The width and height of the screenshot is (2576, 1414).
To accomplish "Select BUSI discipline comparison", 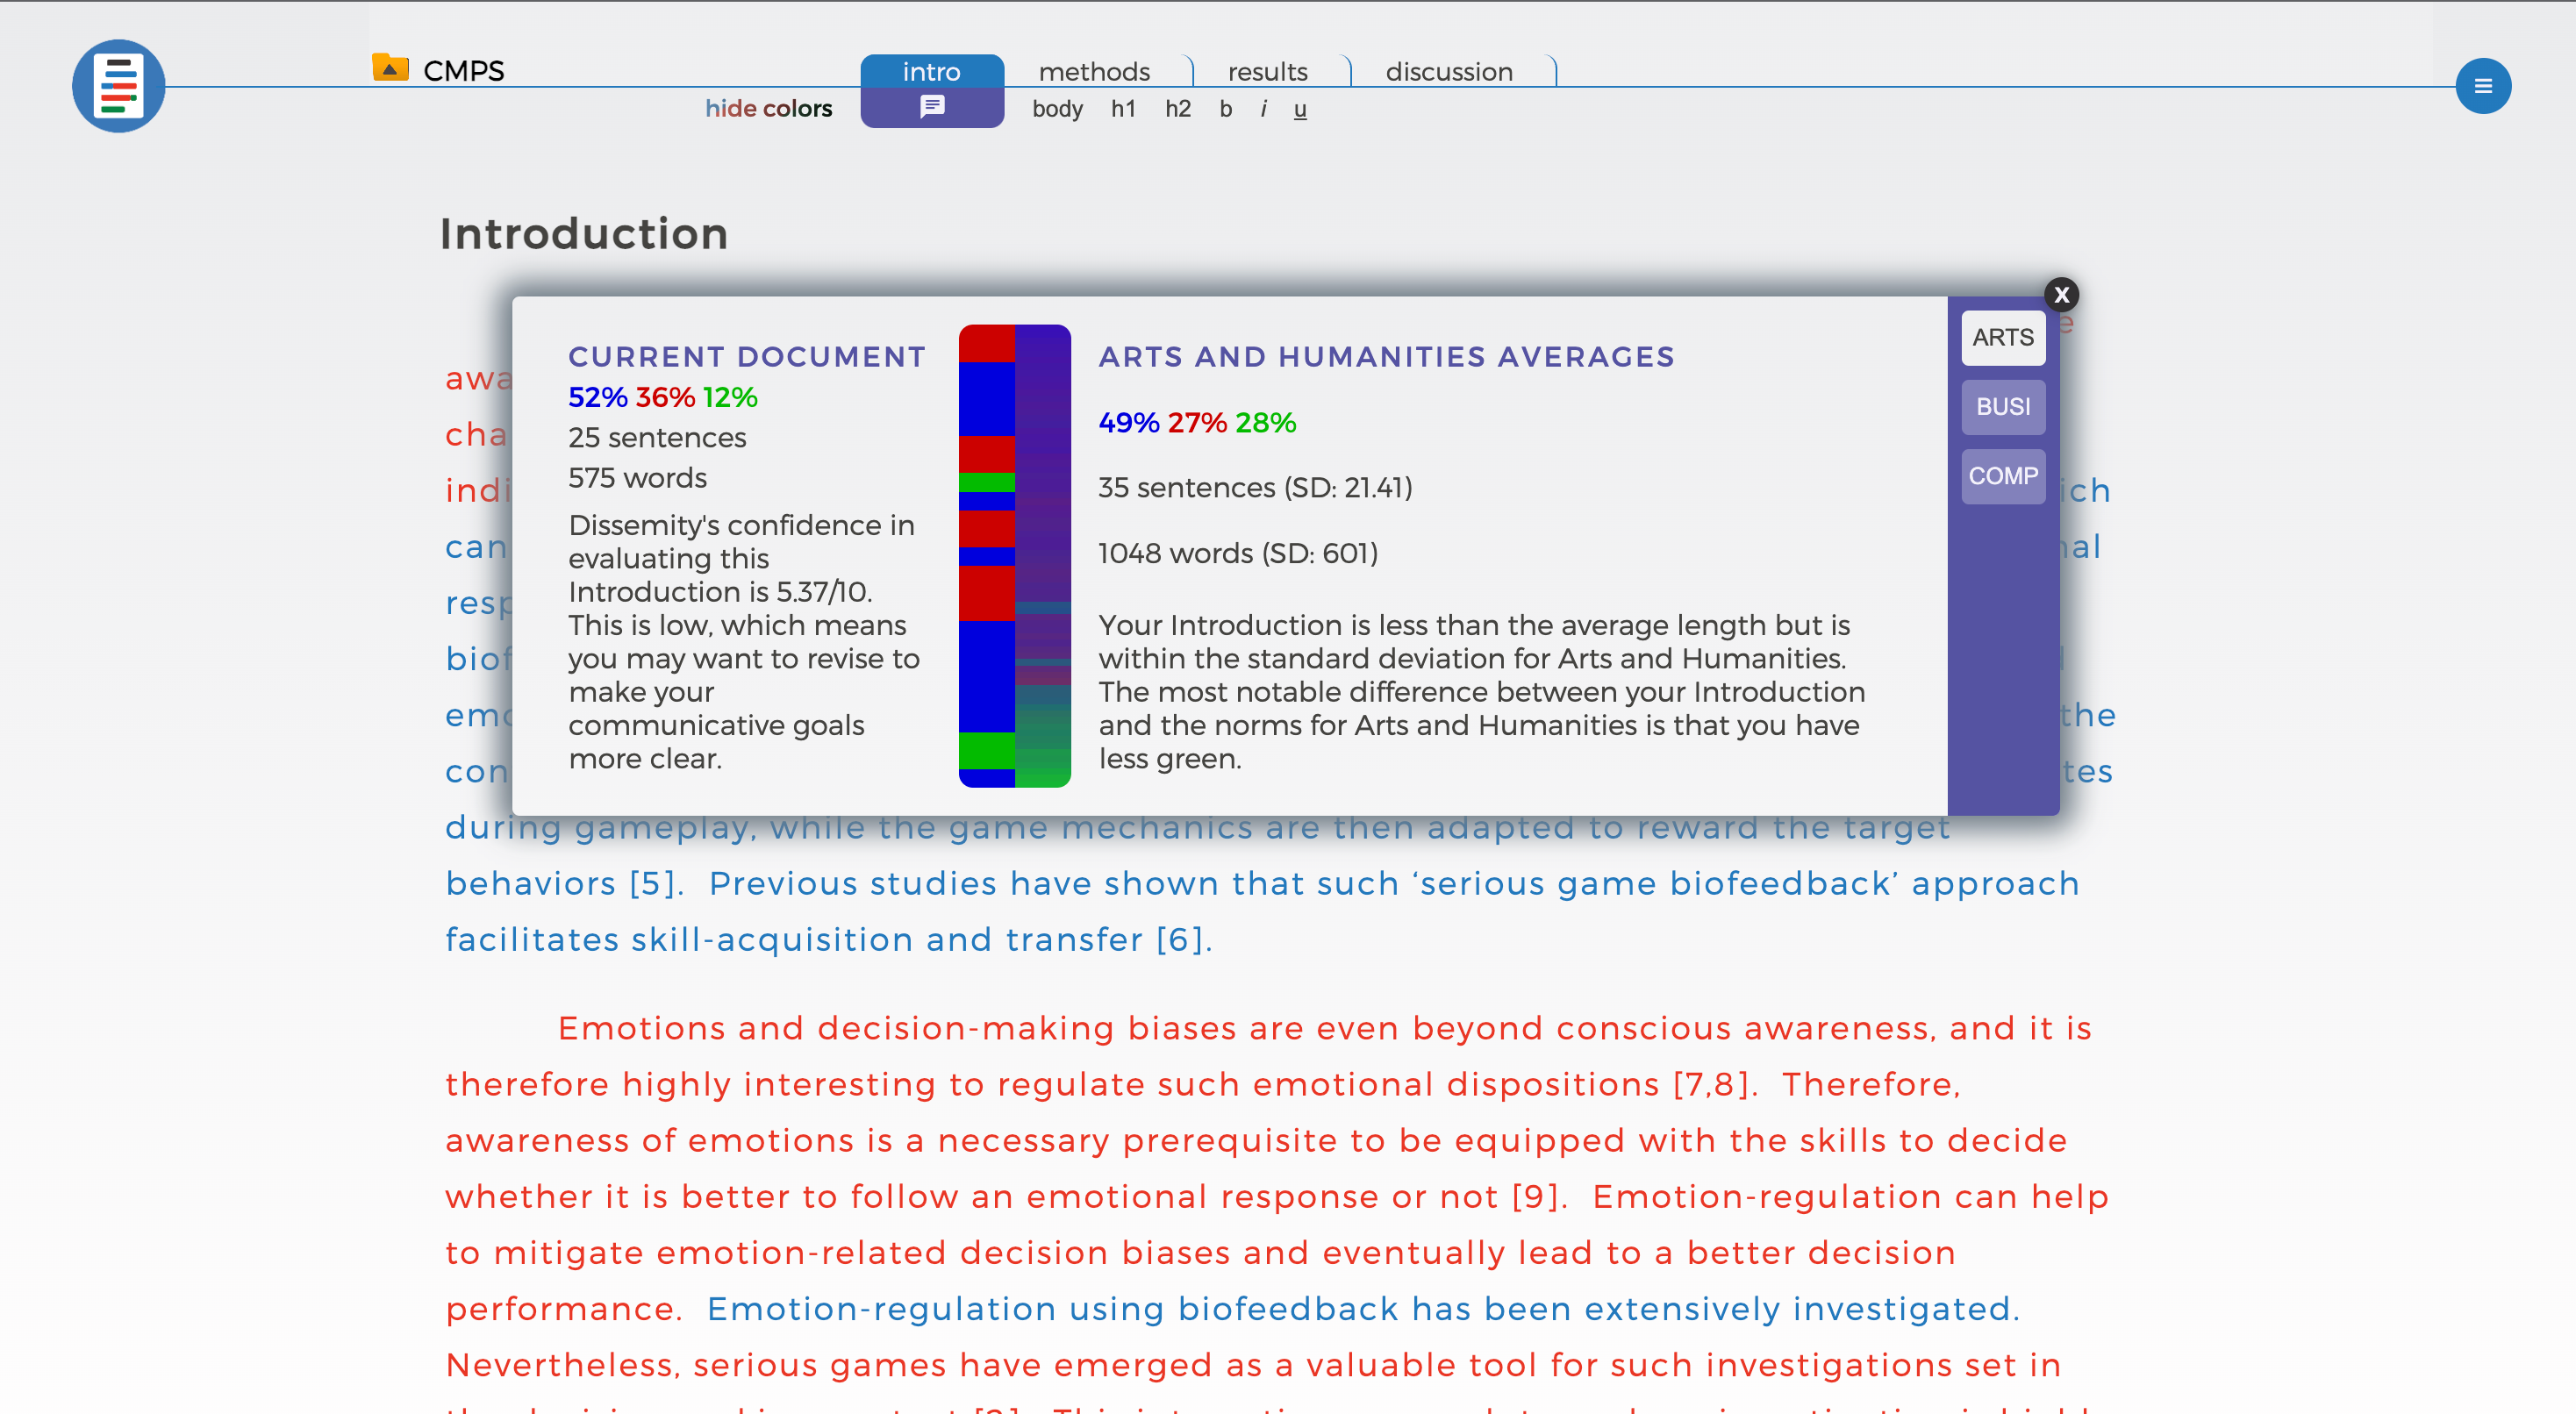I will tap(2002, 407).
